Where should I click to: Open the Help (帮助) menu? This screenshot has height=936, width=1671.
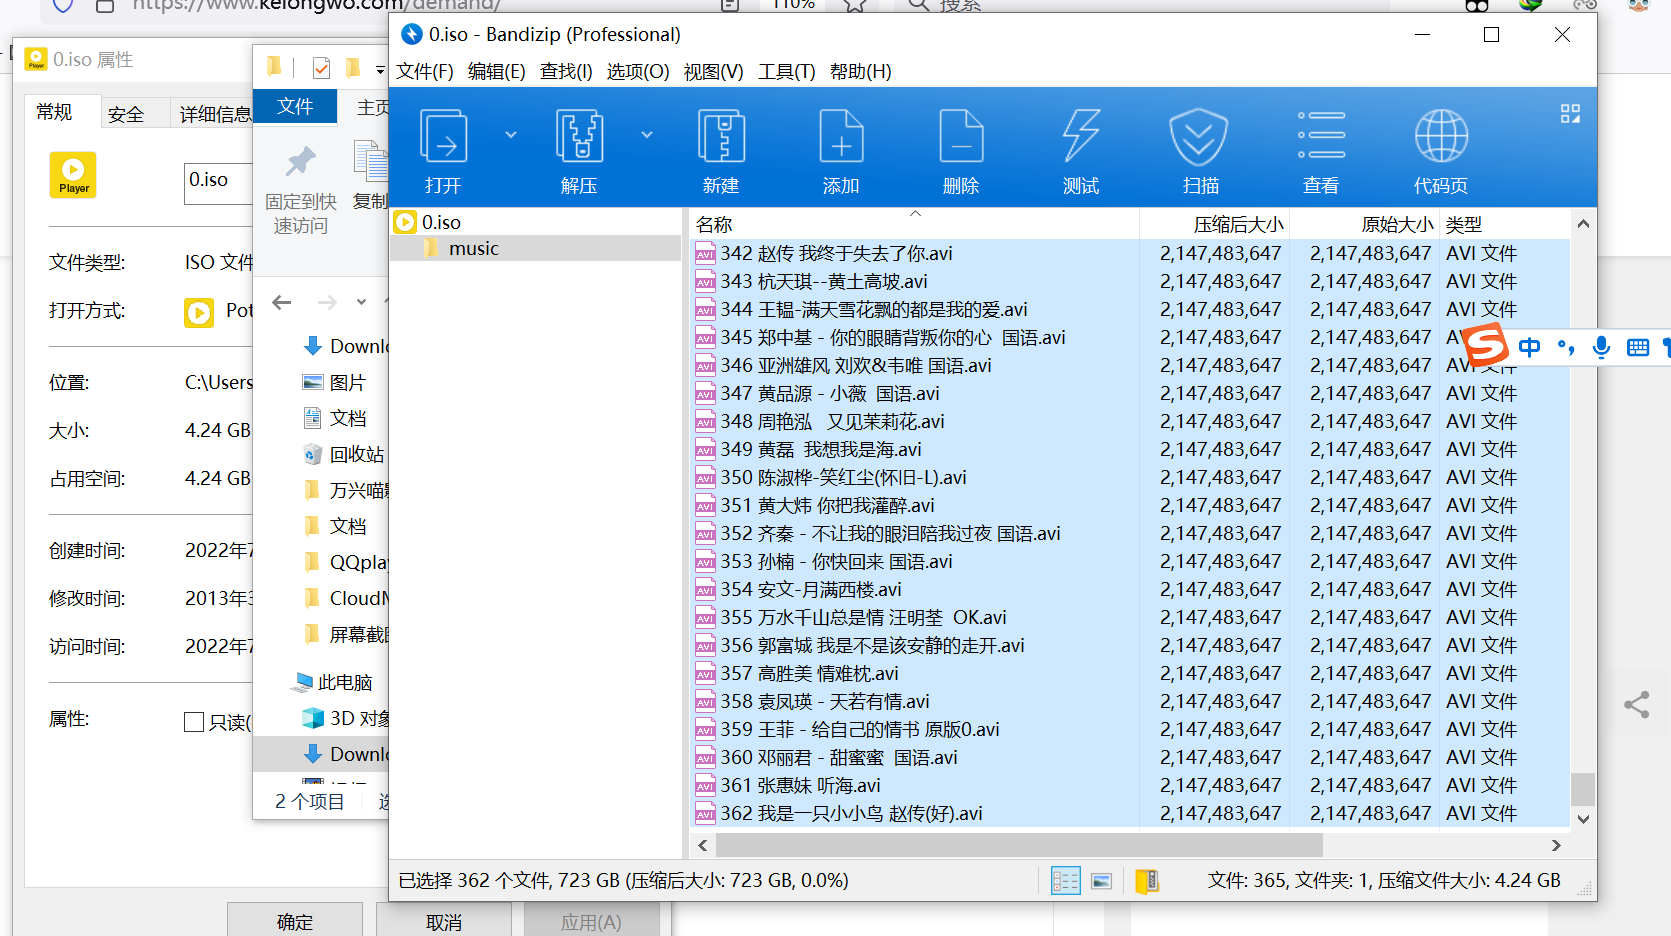point(861,71)
